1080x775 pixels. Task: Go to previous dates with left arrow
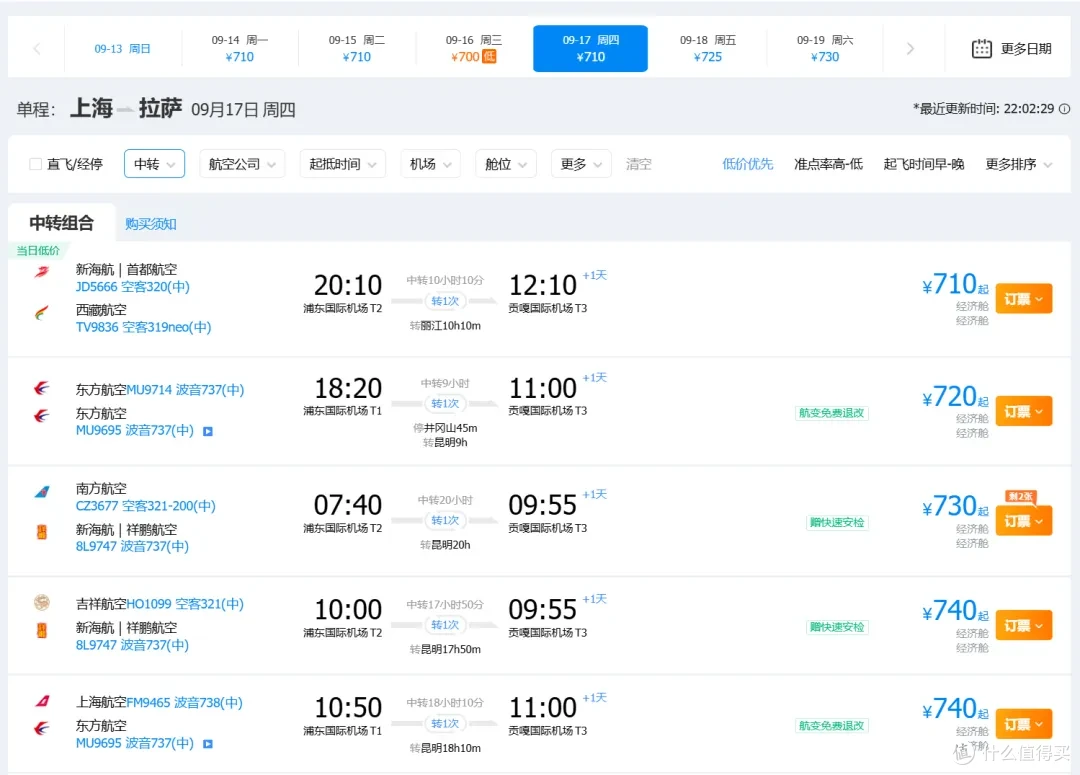pyautogui.click(x=37, y=49)
